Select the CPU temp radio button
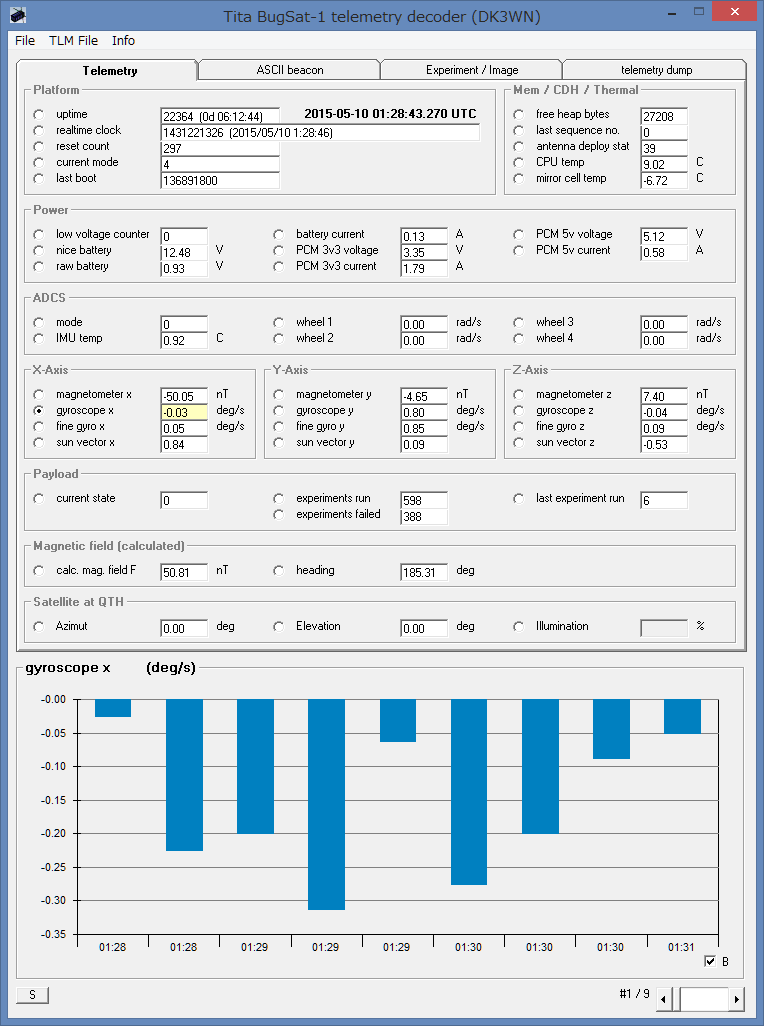This screenshot has height=1026, width=764. (519, 162)
